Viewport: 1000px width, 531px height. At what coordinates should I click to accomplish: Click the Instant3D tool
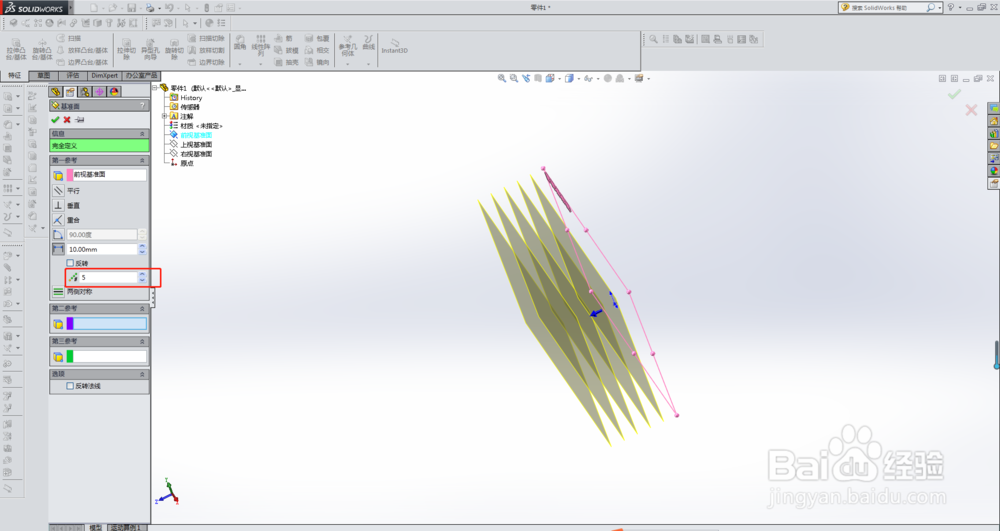394,47
